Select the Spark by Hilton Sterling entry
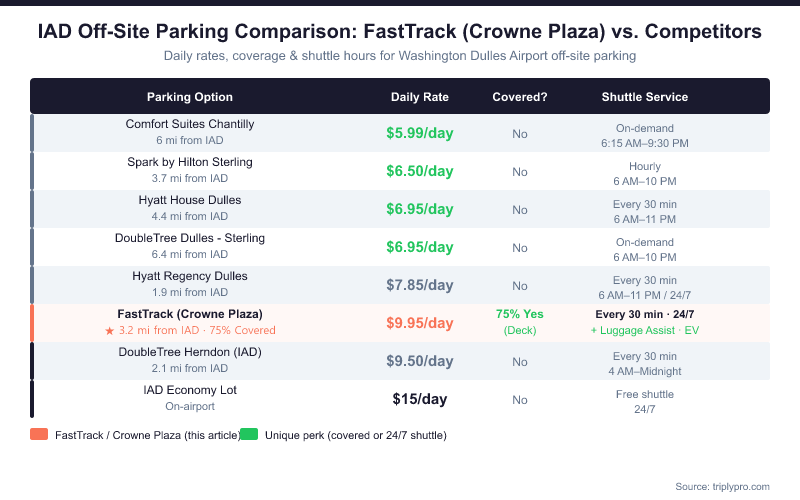Viewport: 800px width, 500px height. point(190,162)
